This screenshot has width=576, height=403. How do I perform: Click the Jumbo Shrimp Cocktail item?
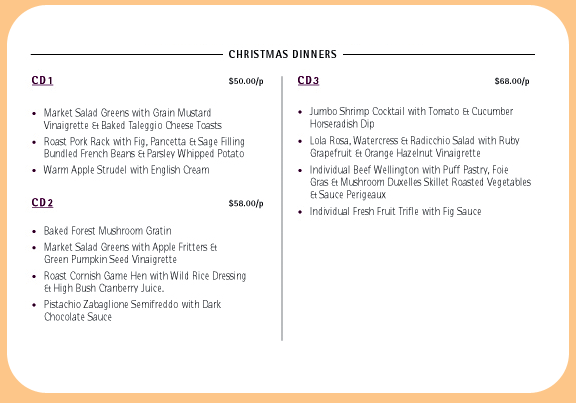pos(411,118)
